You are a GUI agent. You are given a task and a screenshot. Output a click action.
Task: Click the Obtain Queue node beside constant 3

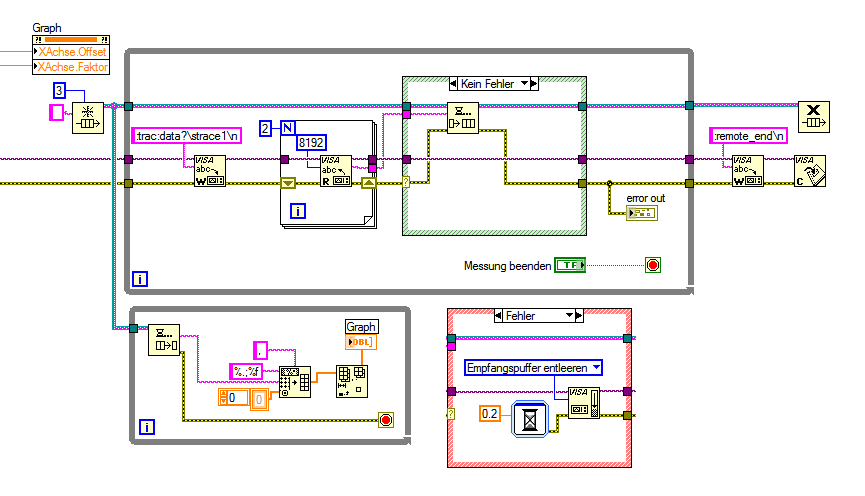[88, 118]
